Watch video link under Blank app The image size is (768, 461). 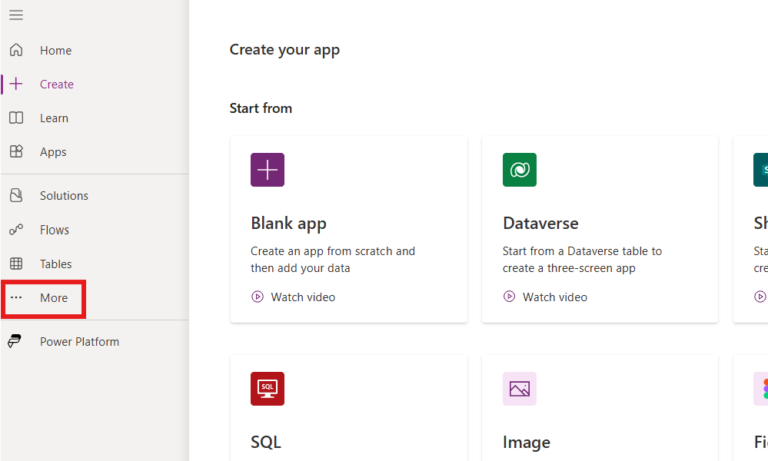302,297
